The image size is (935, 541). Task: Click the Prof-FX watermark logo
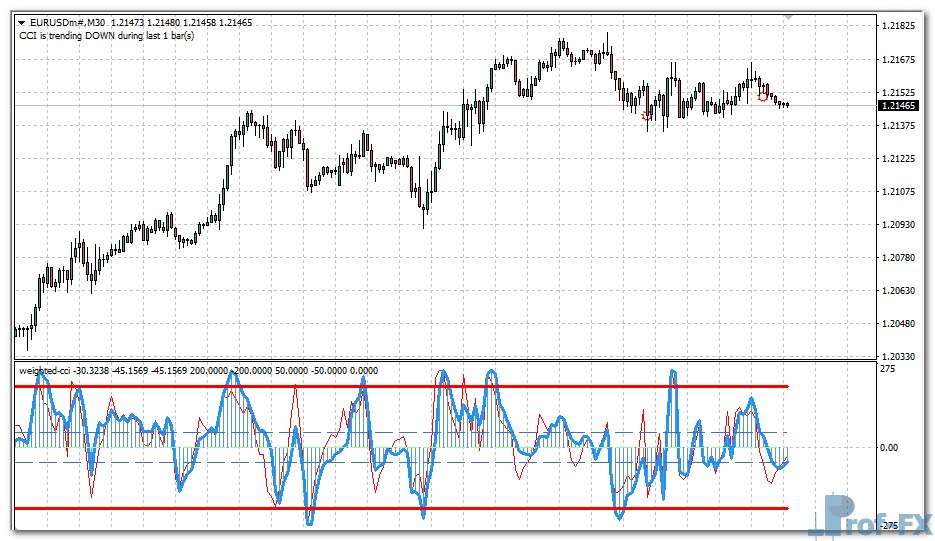[x=875, y=517]
